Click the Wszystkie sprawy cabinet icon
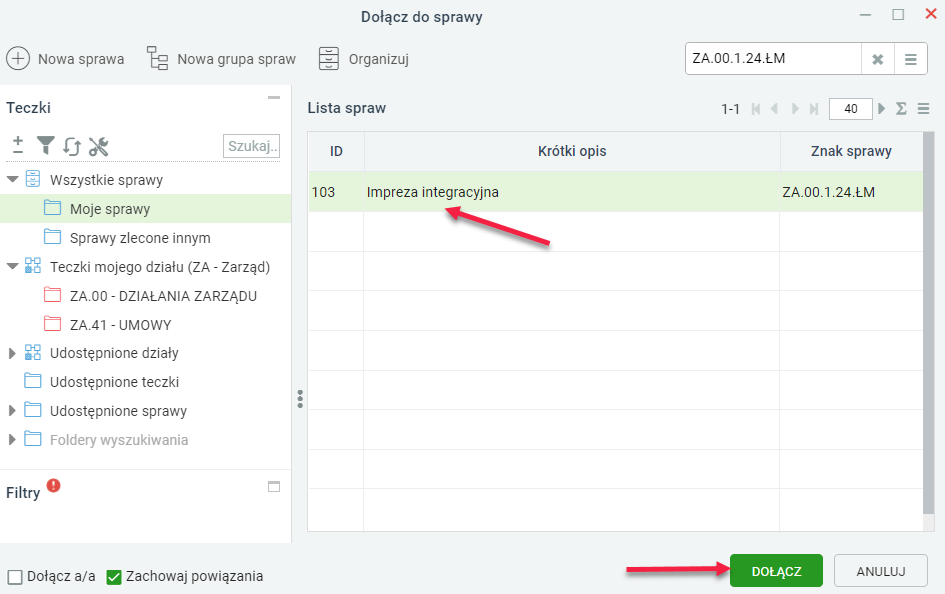The height and width of the screenshot is (594, 945). 33,180
